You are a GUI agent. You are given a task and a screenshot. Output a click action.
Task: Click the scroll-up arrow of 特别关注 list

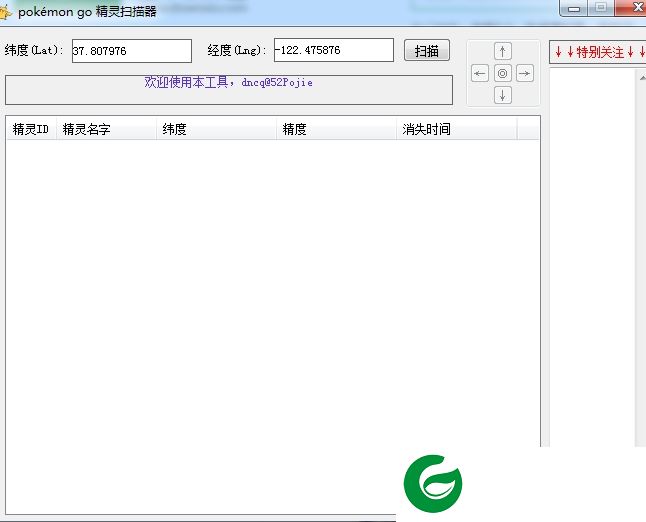pos(642,77)
